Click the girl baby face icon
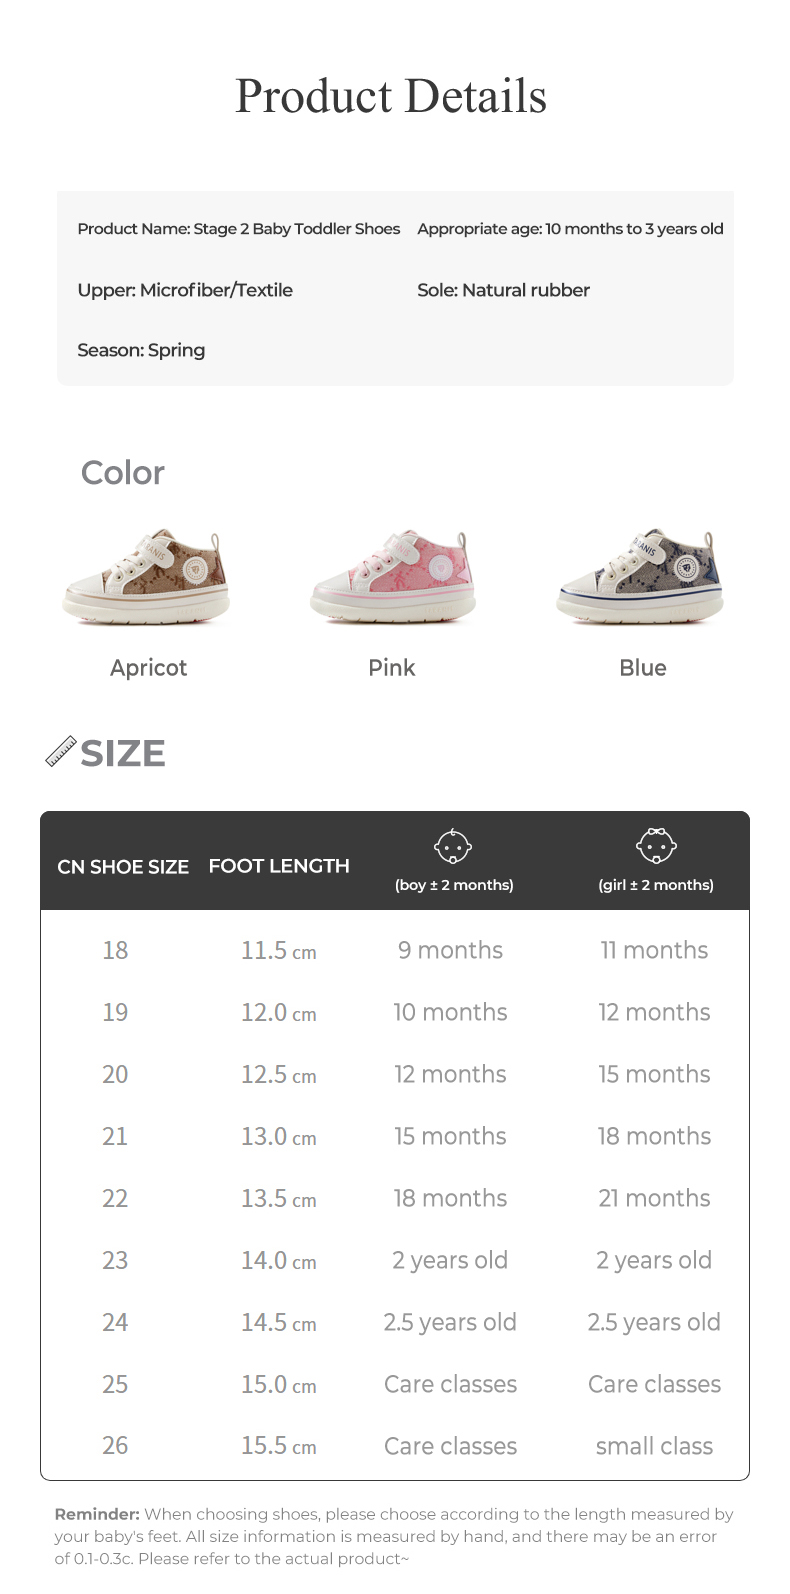Viewport: 790px width, 1594px height. pyautogui.click(x=656, y=846)
